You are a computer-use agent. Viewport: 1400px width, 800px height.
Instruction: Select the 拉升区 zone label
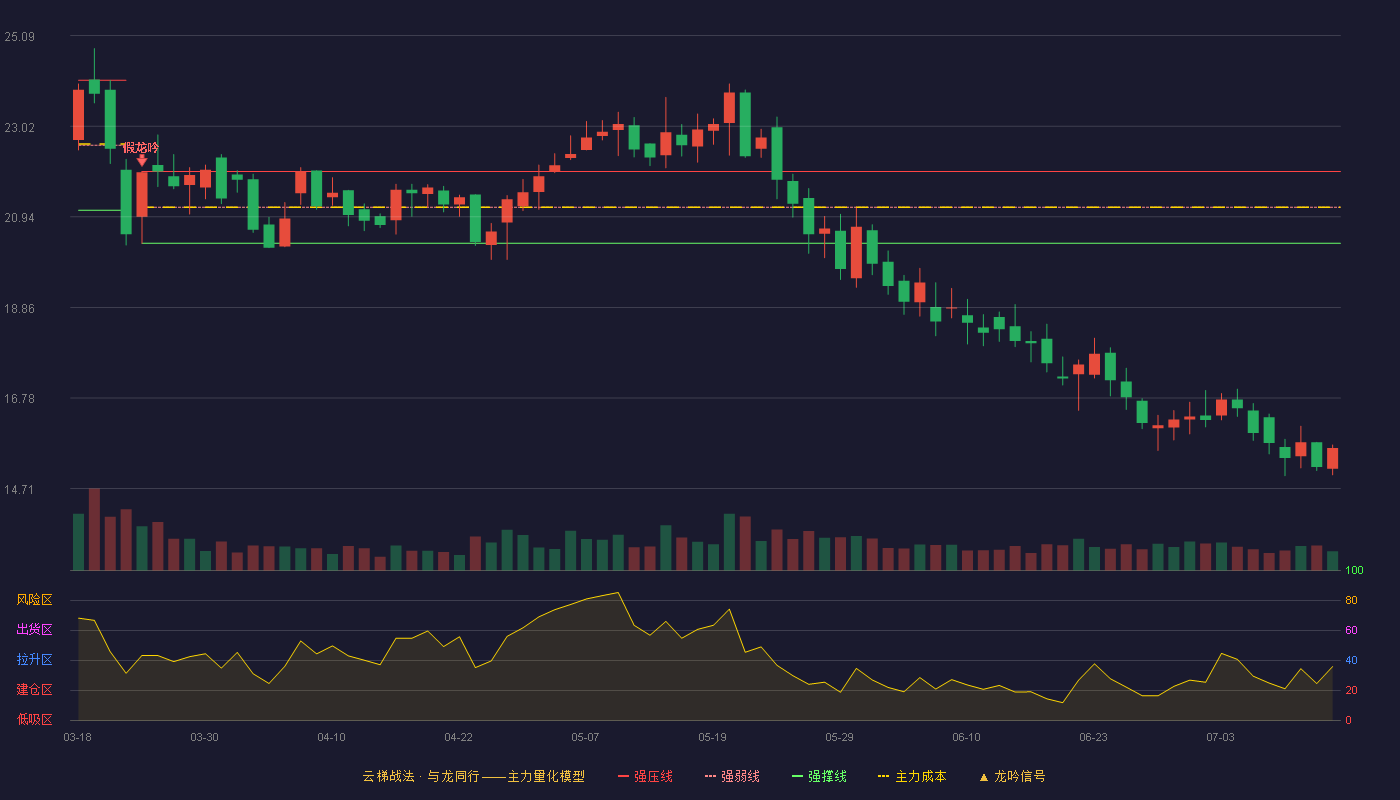[34, 660]
